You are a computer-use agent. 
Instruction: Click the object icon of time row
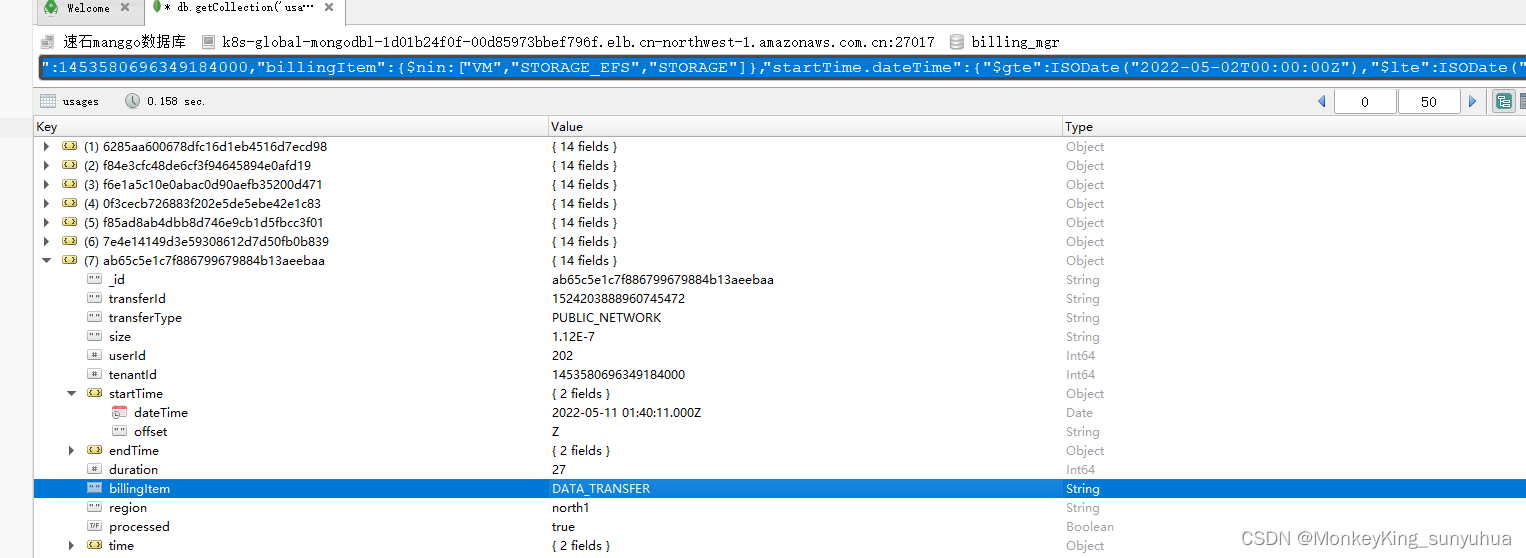coord(94,545)
